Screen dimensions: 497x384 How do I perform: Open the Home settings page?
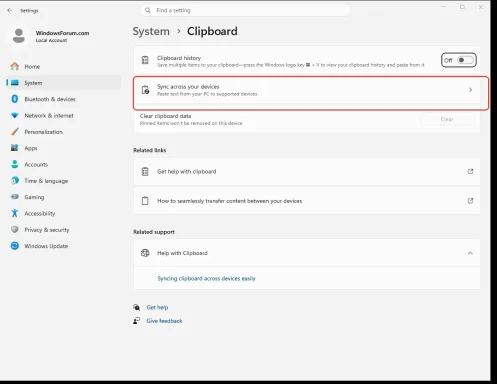[x=63, y=66]
